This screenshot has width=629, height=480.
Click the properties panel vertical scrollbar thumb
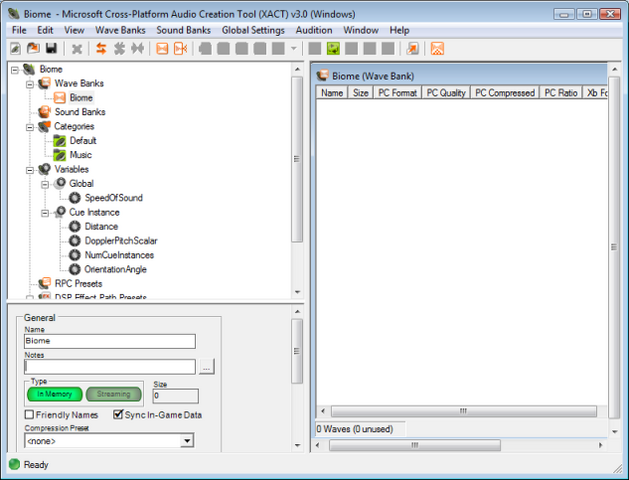[297, 351]
